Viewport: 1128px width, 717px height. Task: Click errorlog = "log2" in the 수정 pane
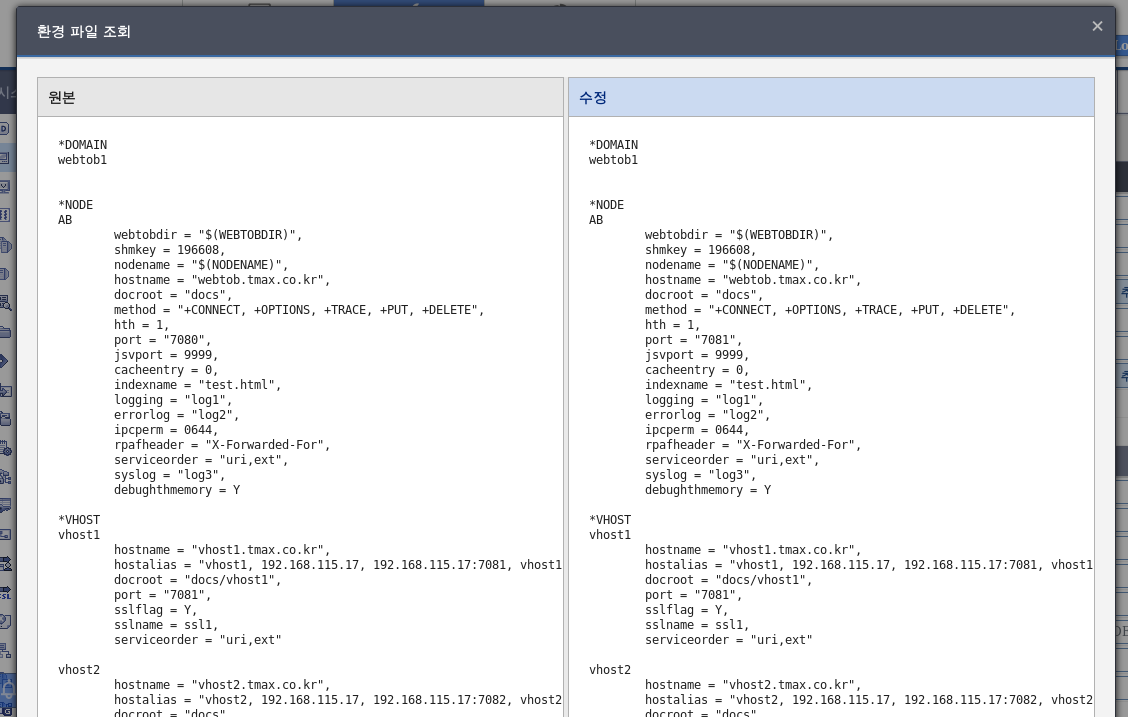coord(707,415)
